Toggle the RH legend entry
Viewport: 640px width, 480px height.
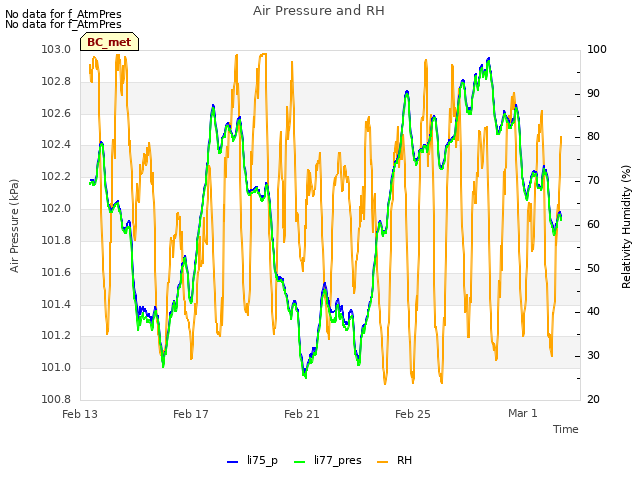(x=394, y=461)
